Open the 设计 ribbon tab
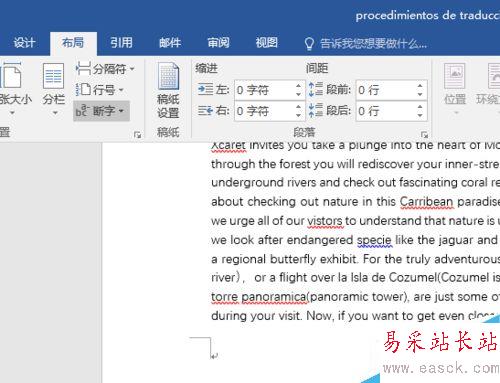 (24, 43)
